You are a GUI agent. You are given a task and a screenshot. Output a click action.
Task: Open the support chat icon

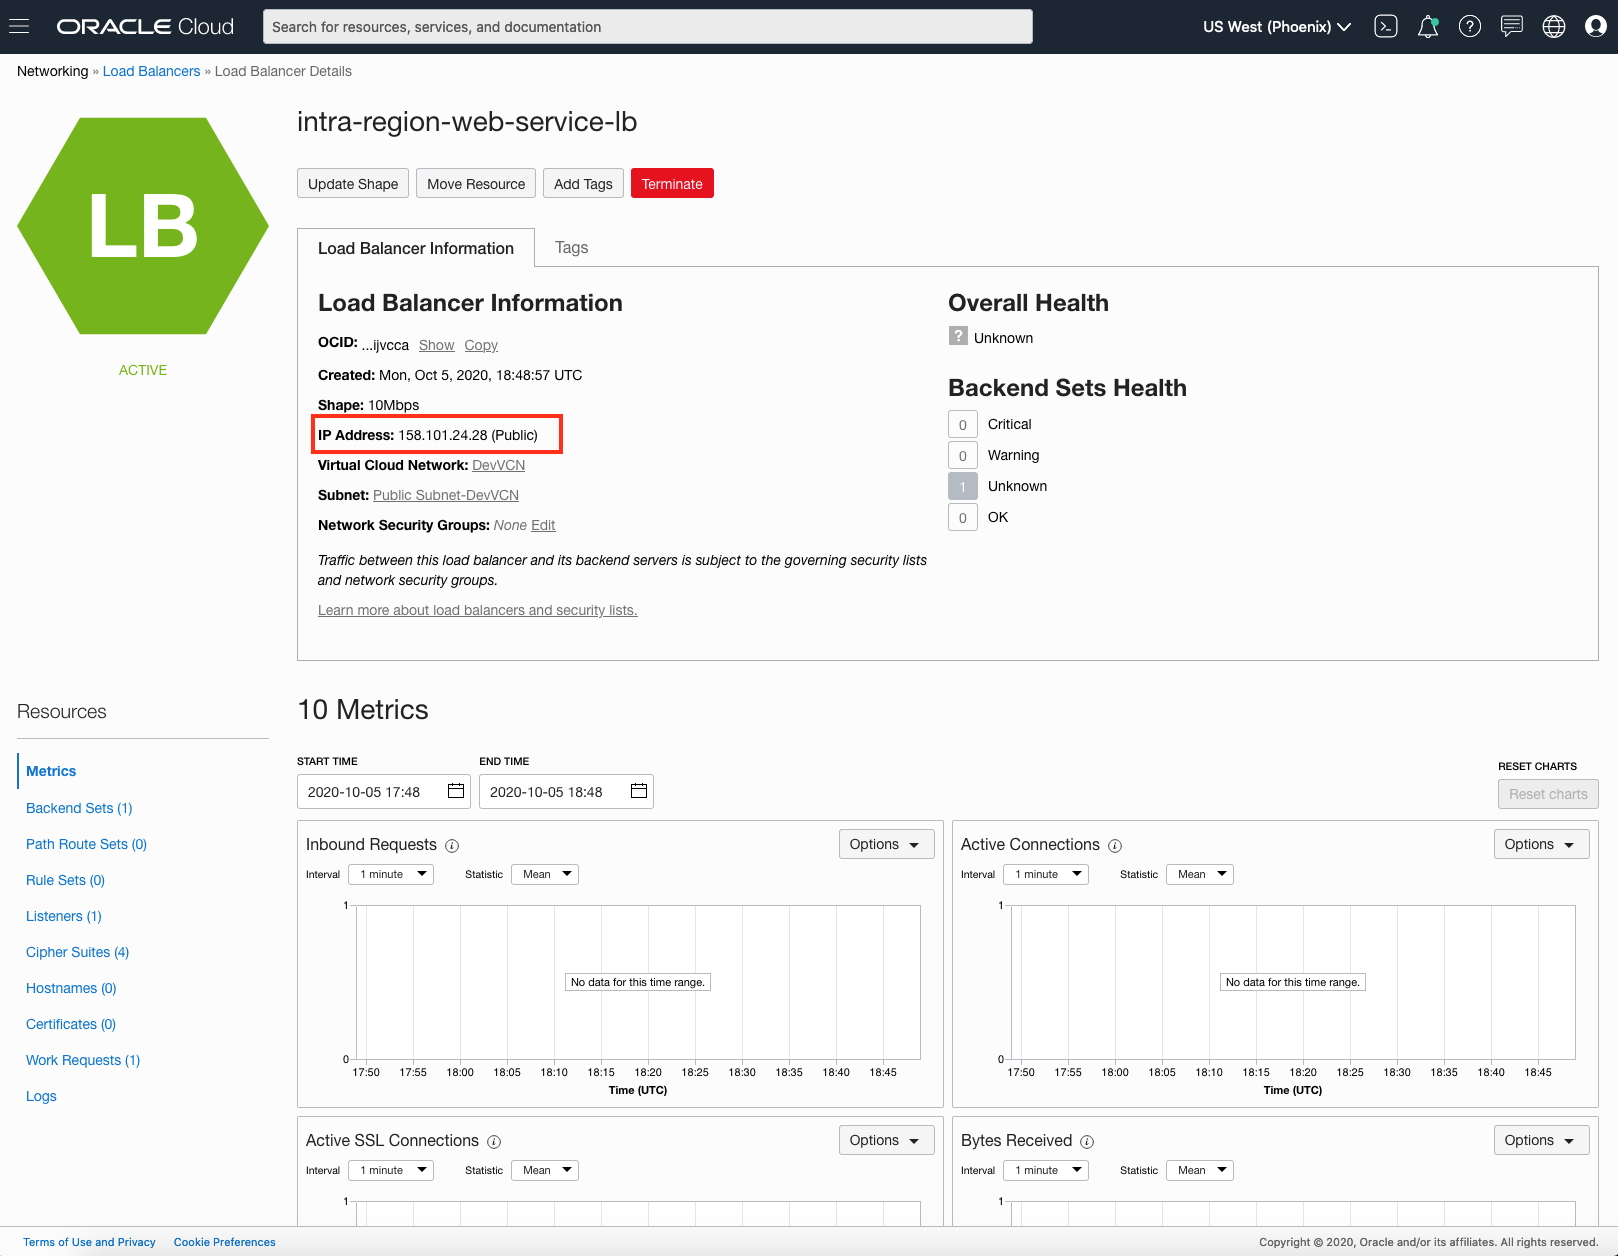(1512, 27)
